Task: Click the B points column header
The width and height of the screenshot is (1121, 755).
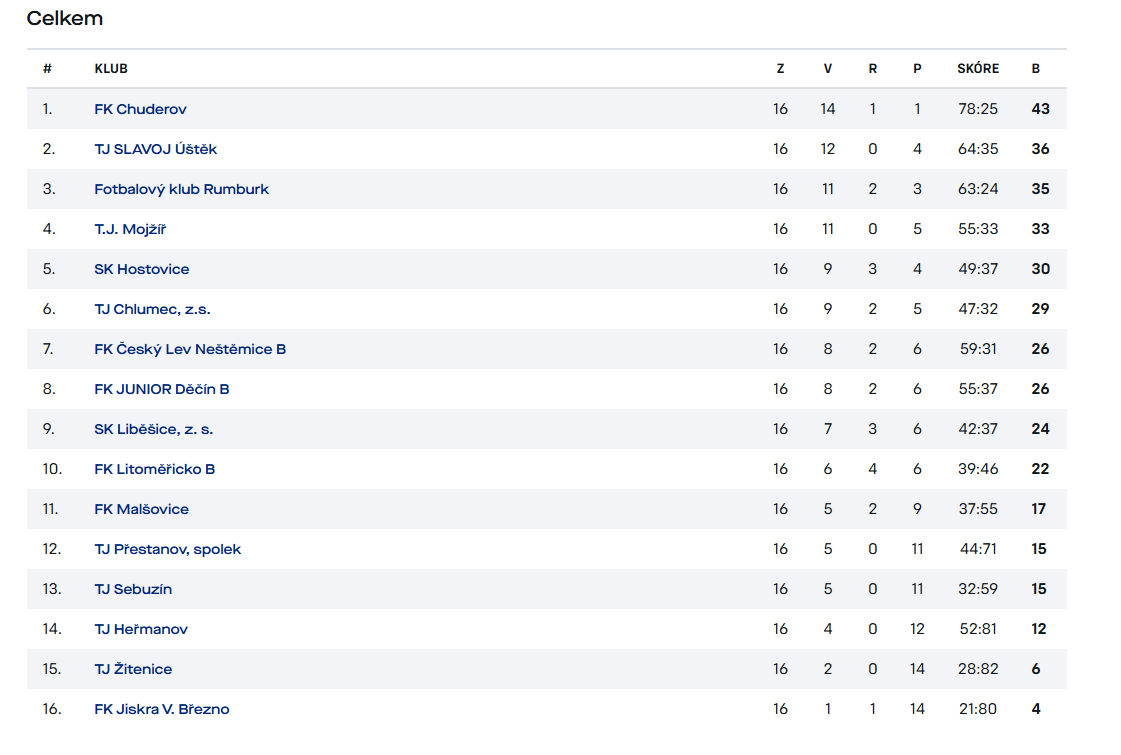Action: (1036, 69)
